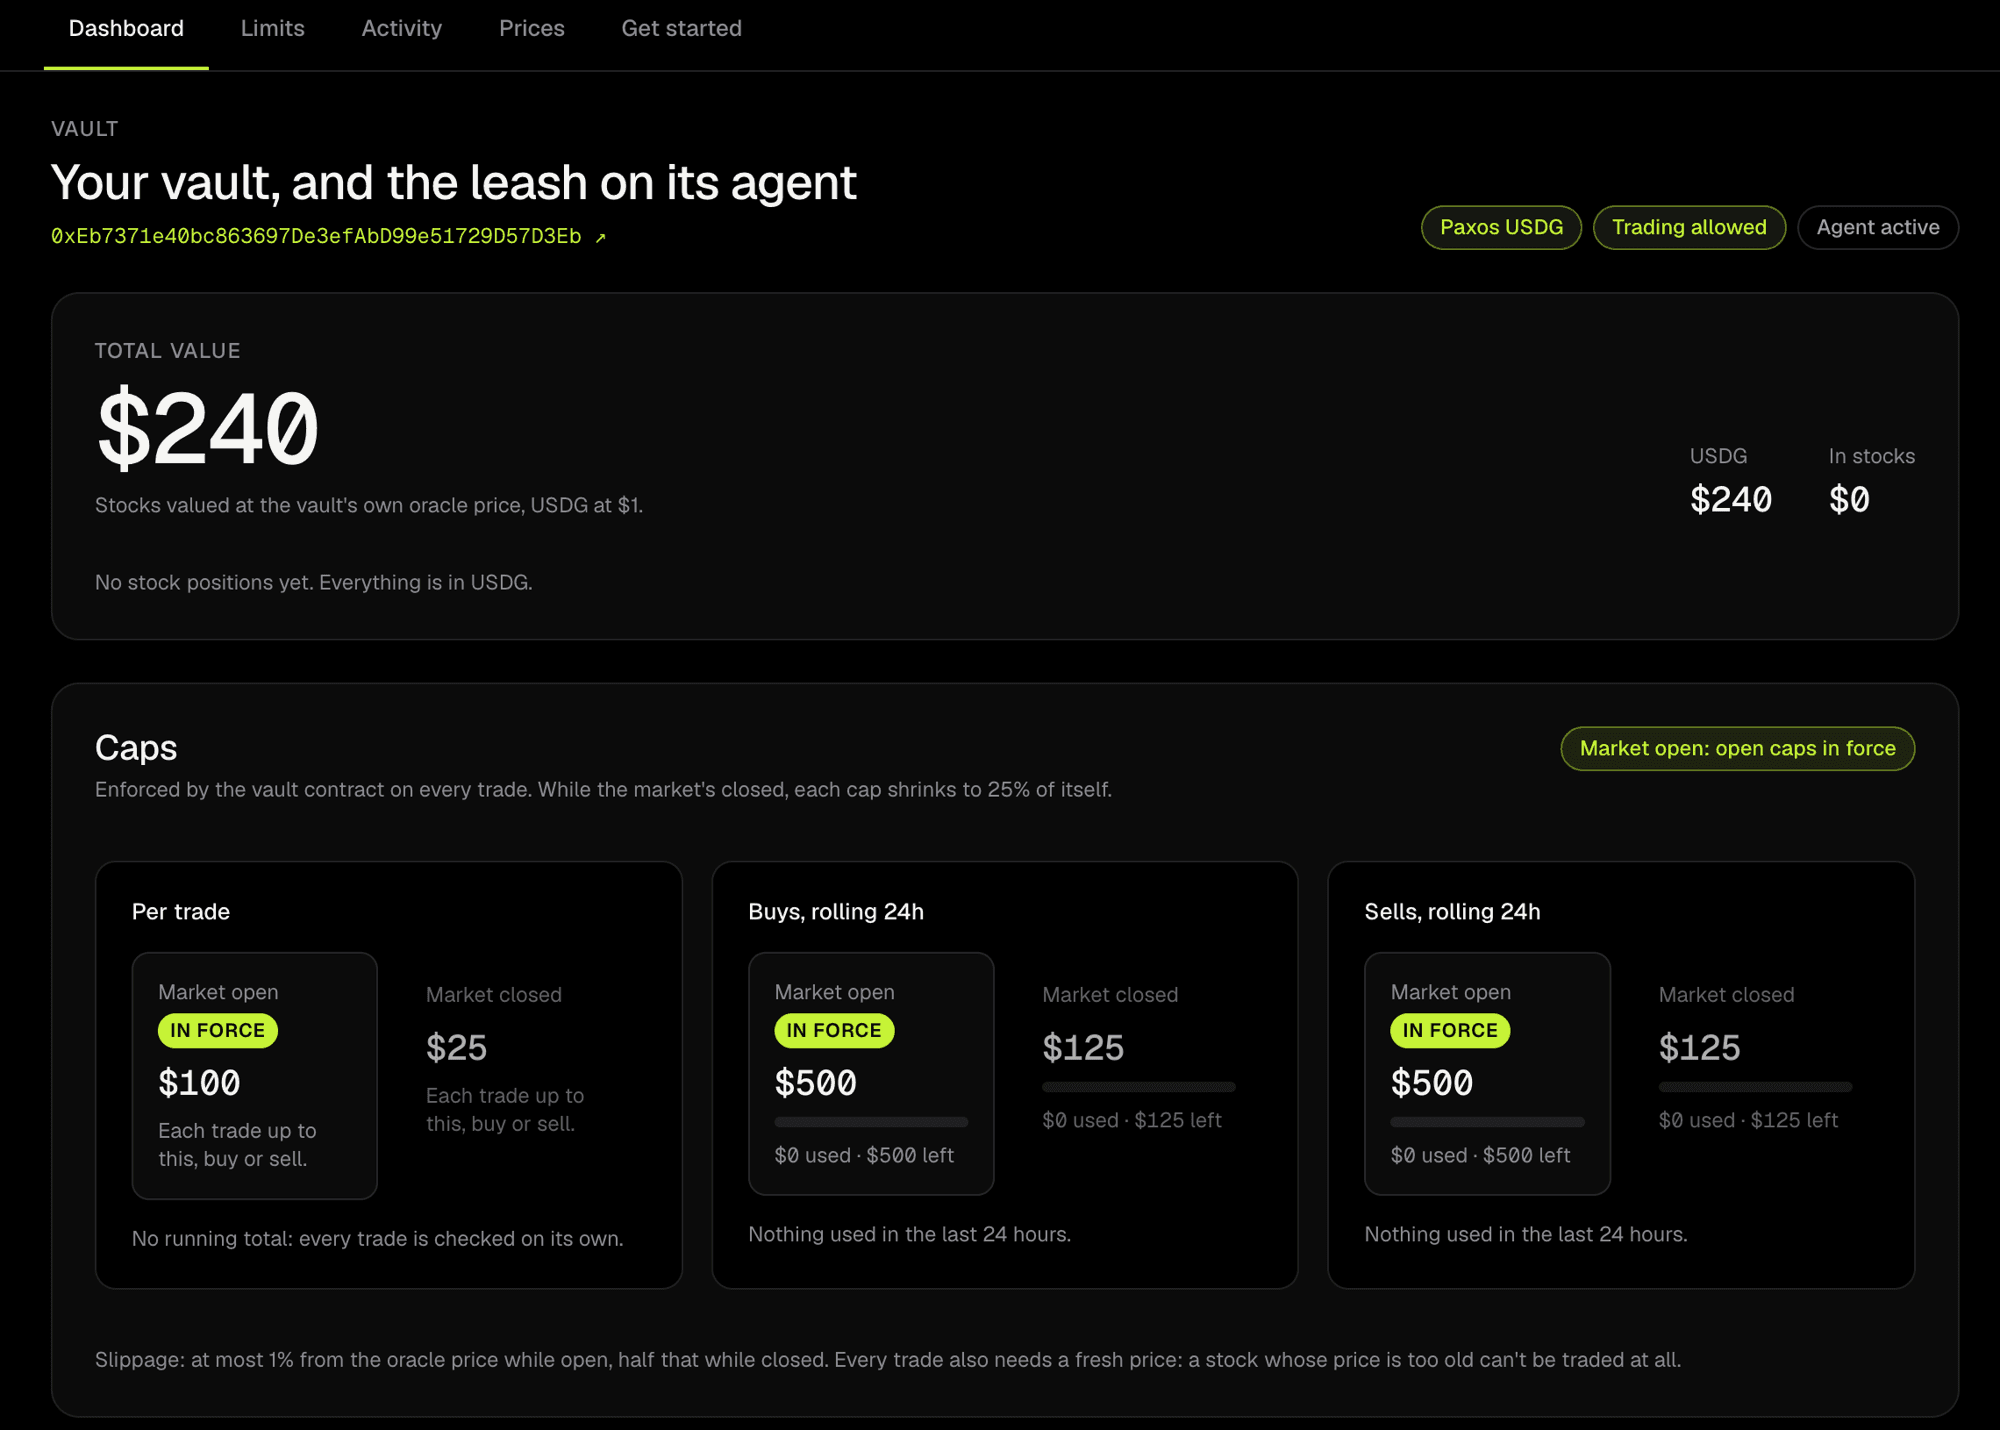Open the Dashboard tab
This screenshot has width=2000, height=1430.
pos(126,29)
